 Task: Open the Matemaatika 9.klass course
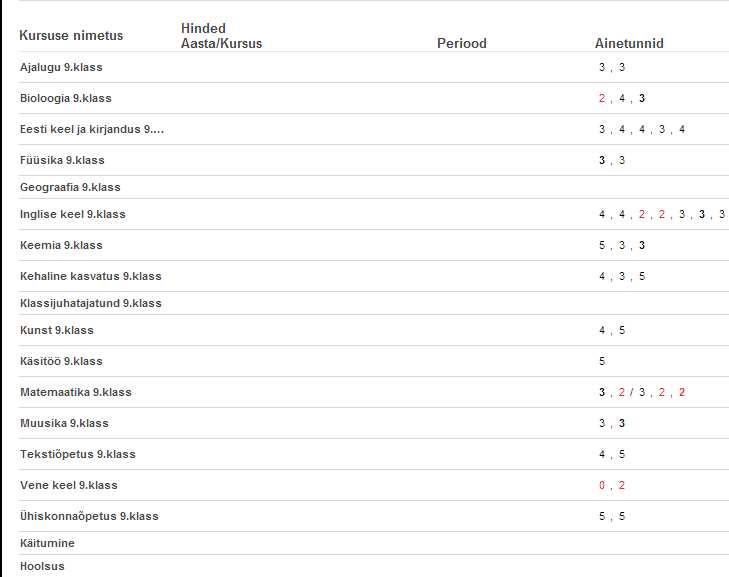75,392
